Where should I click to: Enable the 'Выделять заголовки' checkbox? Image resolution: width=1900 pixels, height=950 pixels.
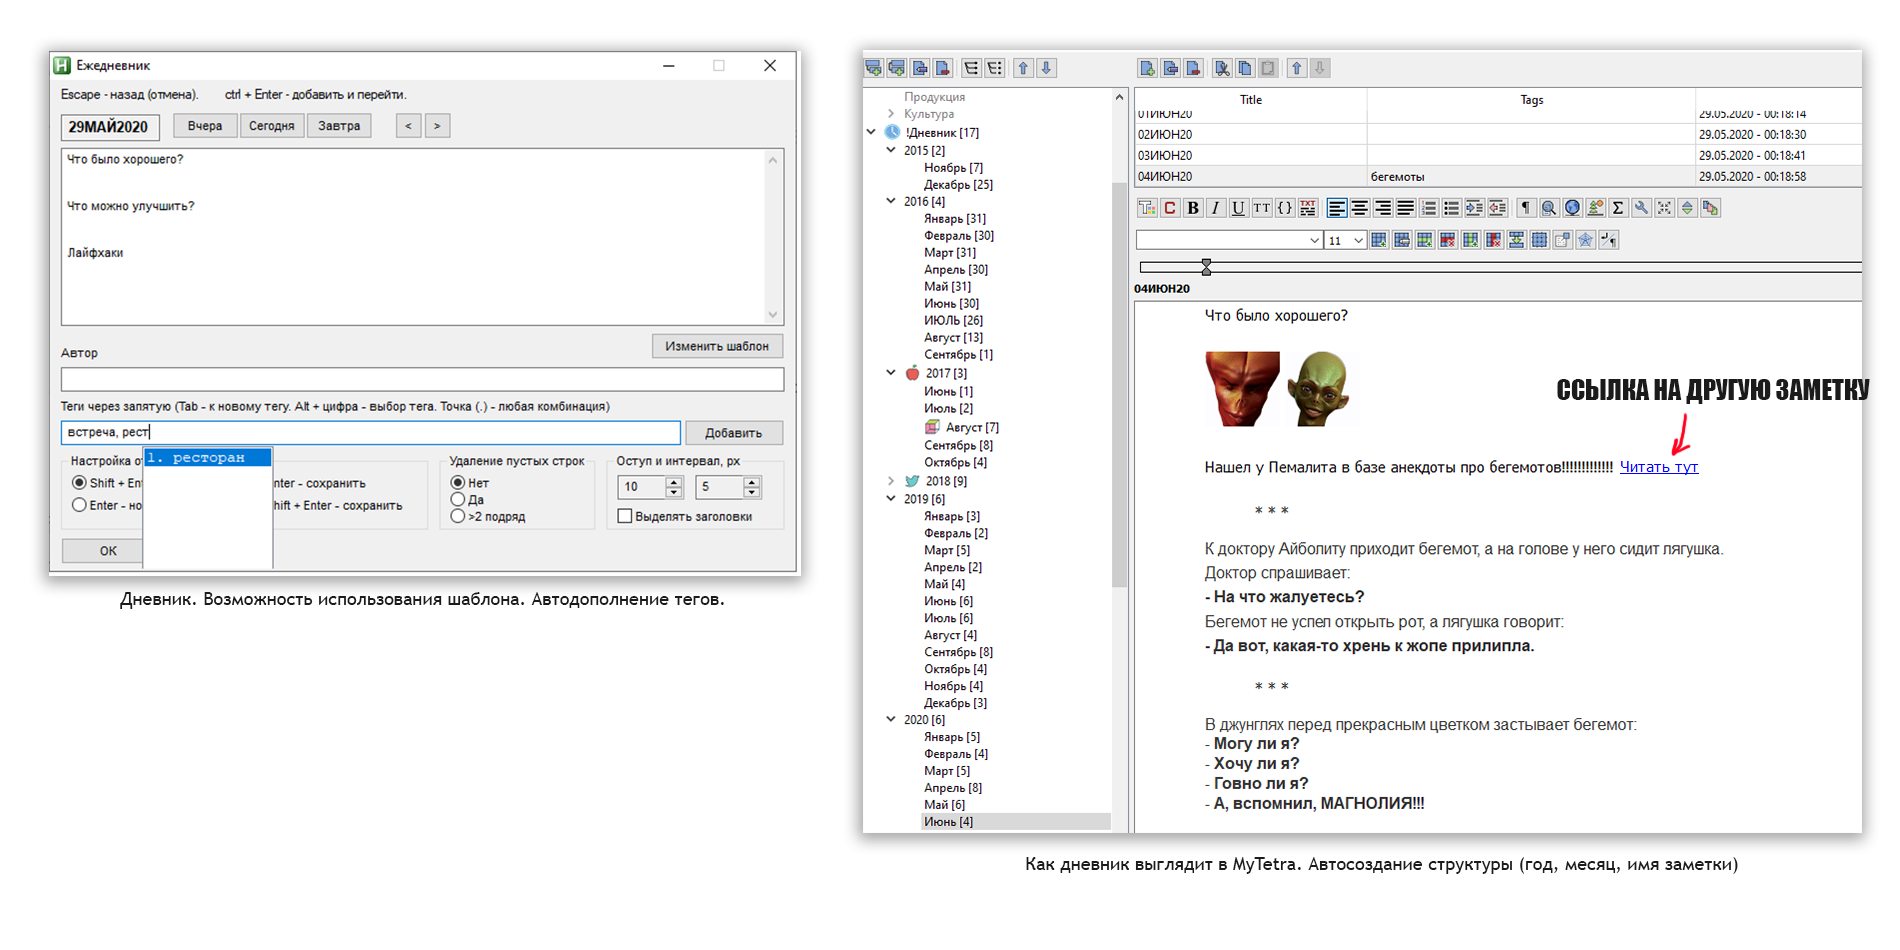(x=625, y=516)
